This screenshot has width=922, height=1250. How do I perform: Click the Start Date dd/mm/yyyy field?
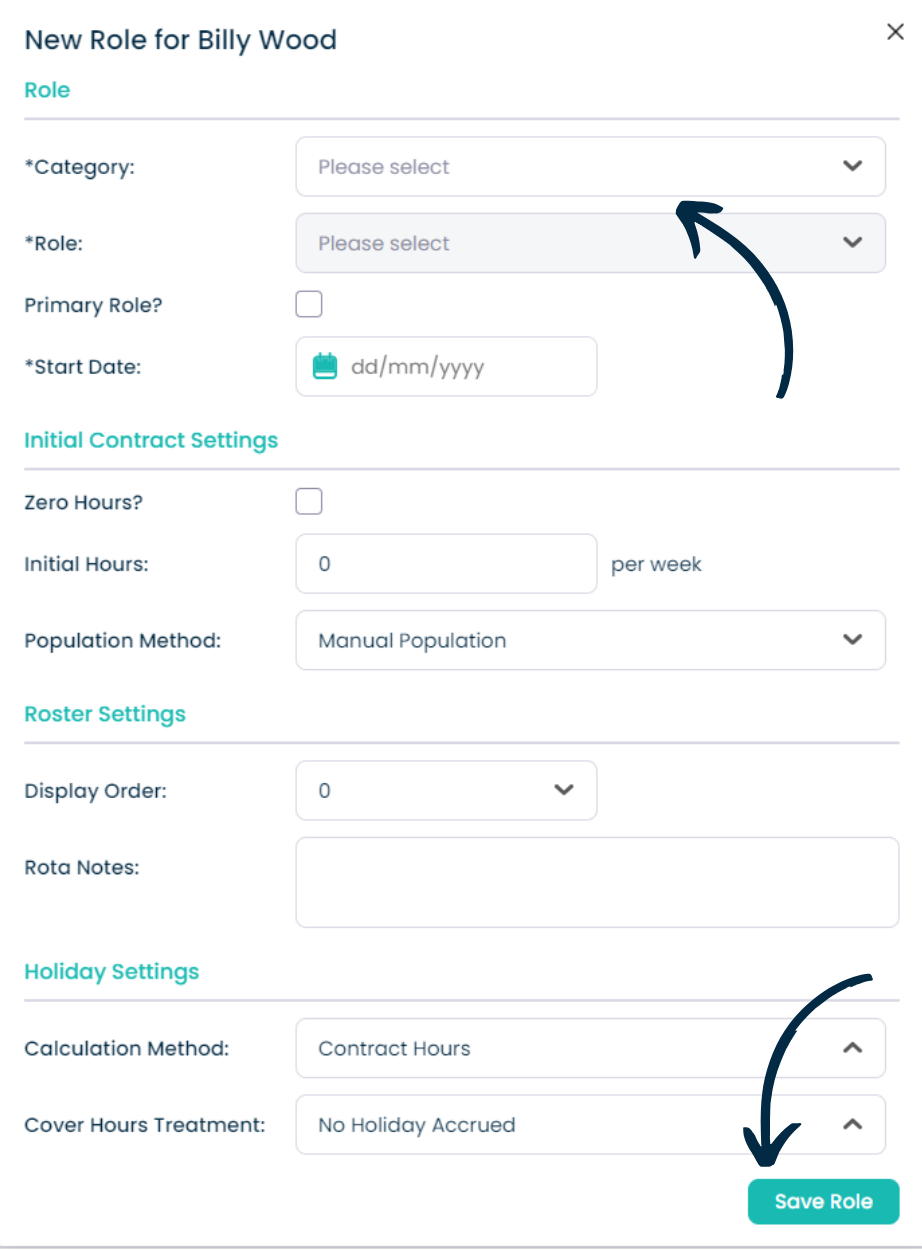[x=447, y=366]
